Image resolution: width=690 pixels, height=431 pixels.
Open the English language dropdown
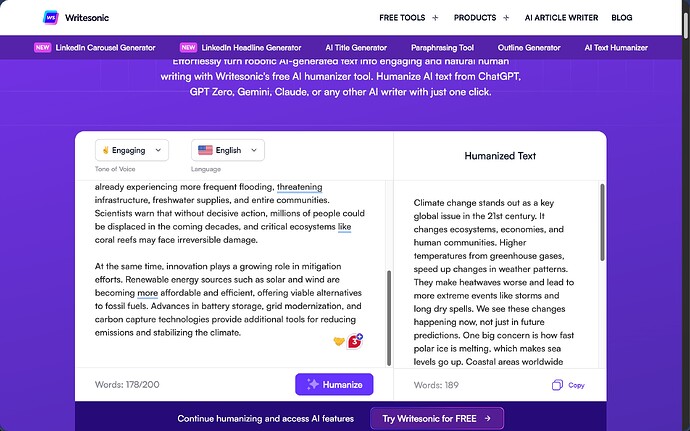click(228, 150)
